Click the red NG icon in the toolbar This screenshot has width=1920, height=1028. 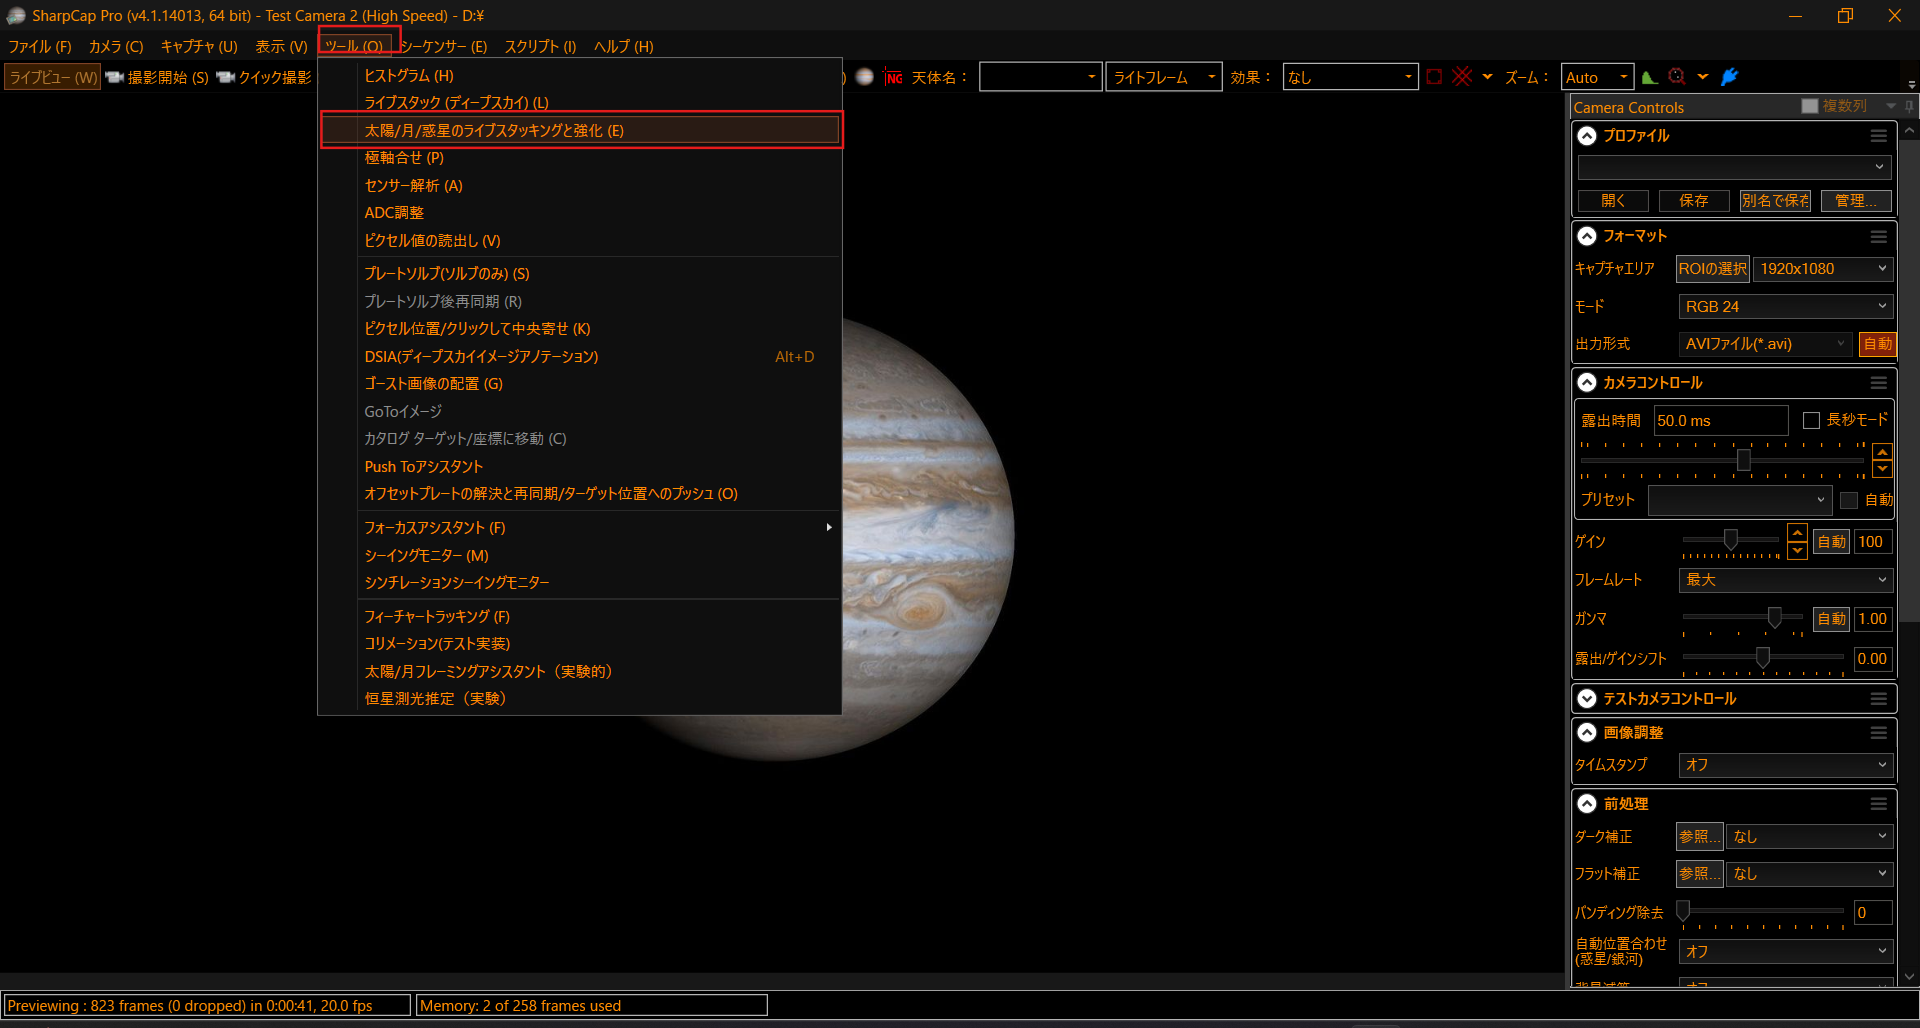click(x=894, y=77)
